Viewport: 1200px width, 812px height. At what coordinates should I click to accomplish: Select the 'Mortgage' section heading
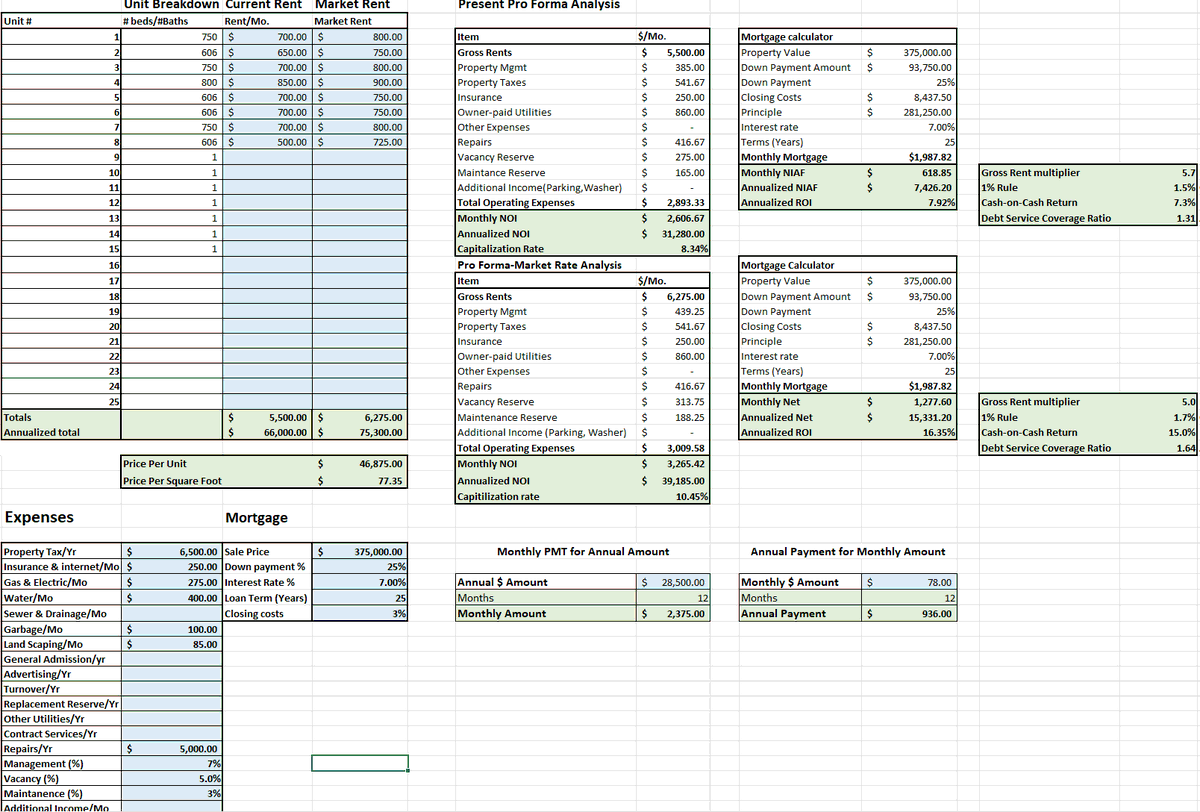click(257, 518)
